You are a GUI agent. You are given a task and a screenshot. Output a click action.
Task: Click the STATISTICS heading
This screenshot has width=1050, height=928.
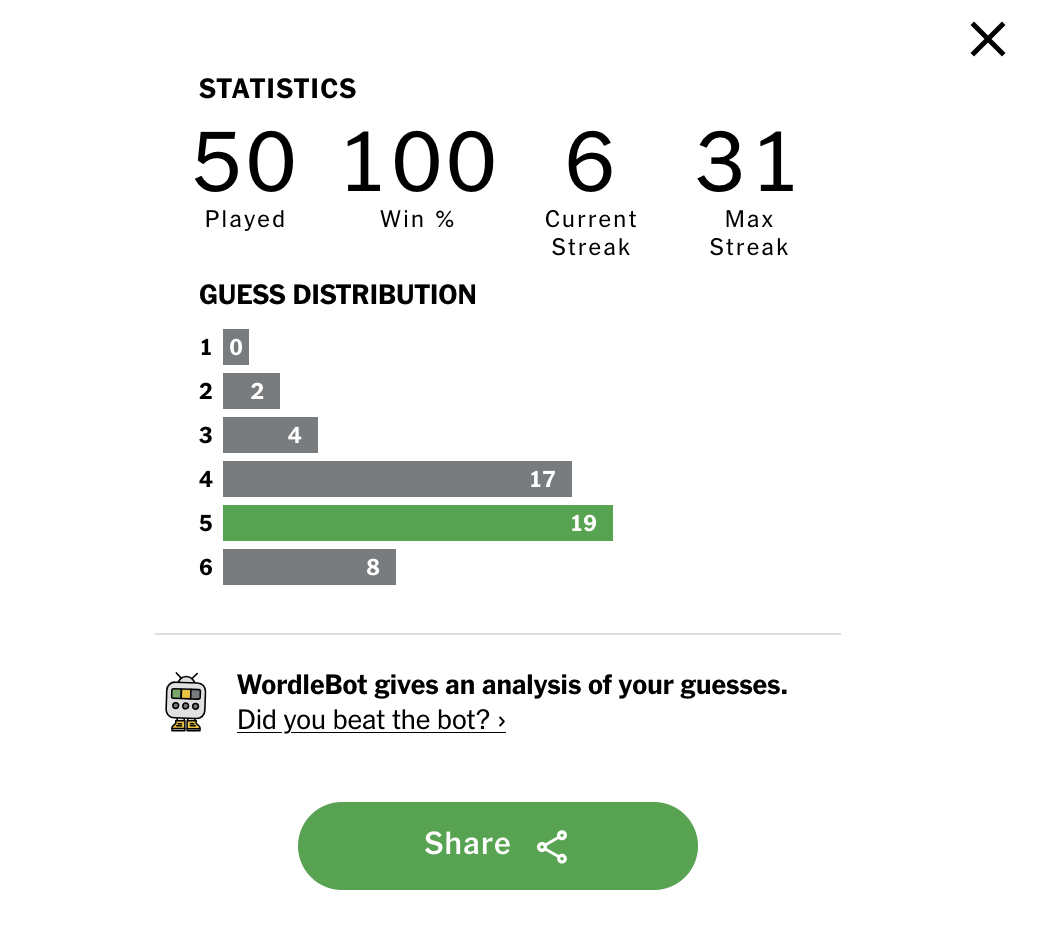click(277, 89)
